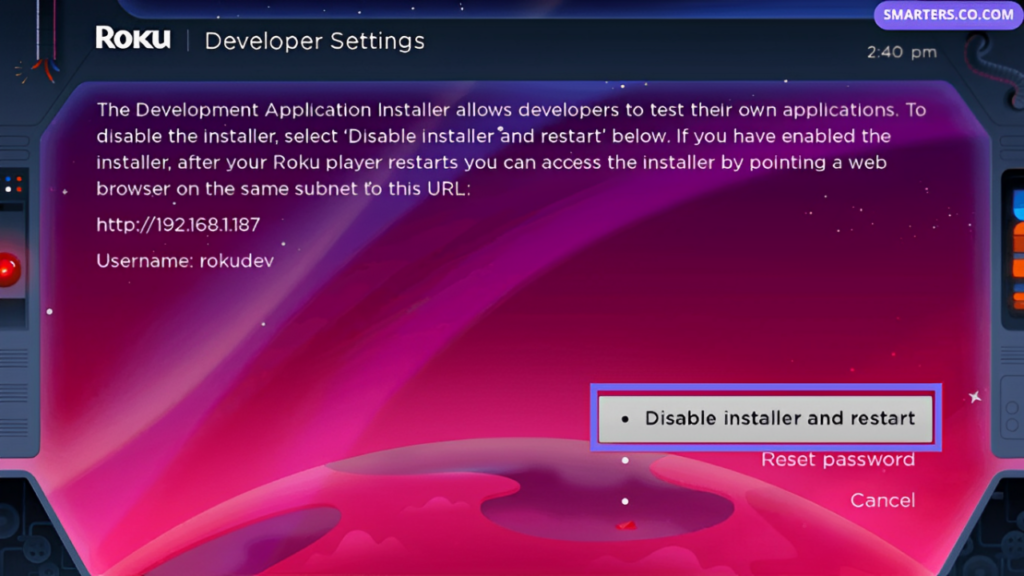Click the Roku logo

[133, 38]
